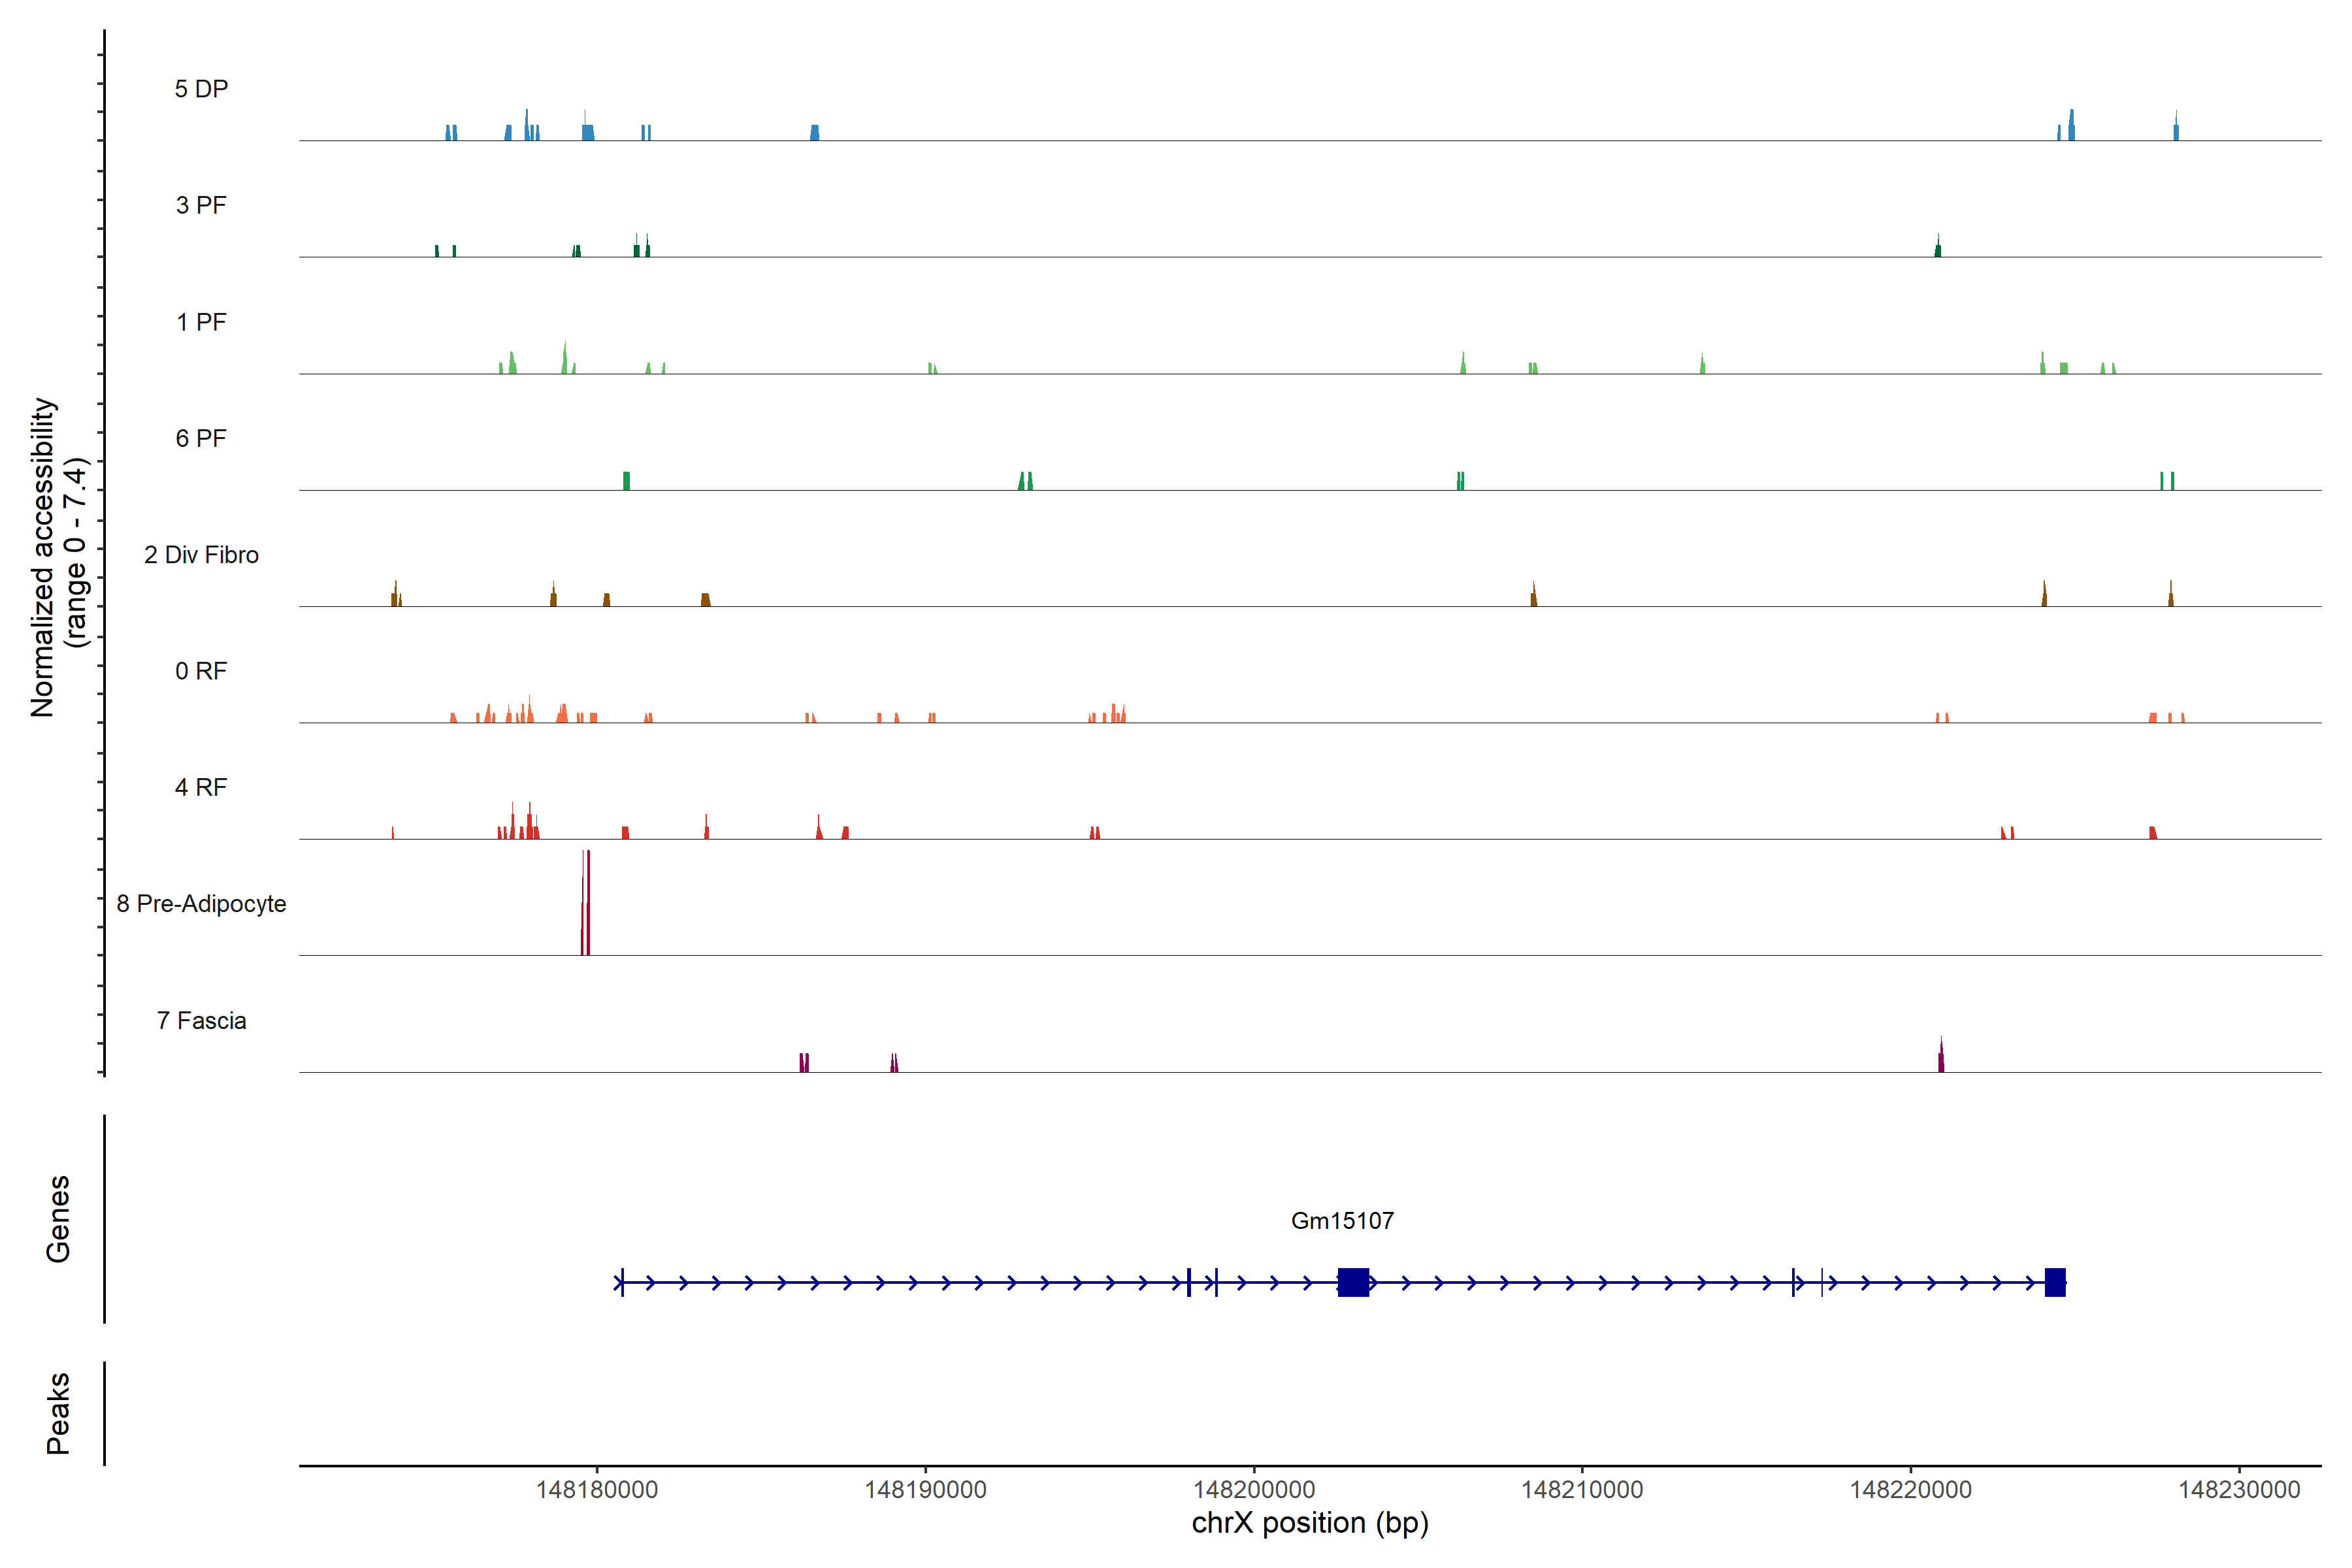Viewport: 2352px width, 1568px height.
Task: Click the 148230000 axis tick label
Action: (2239, 1490)
